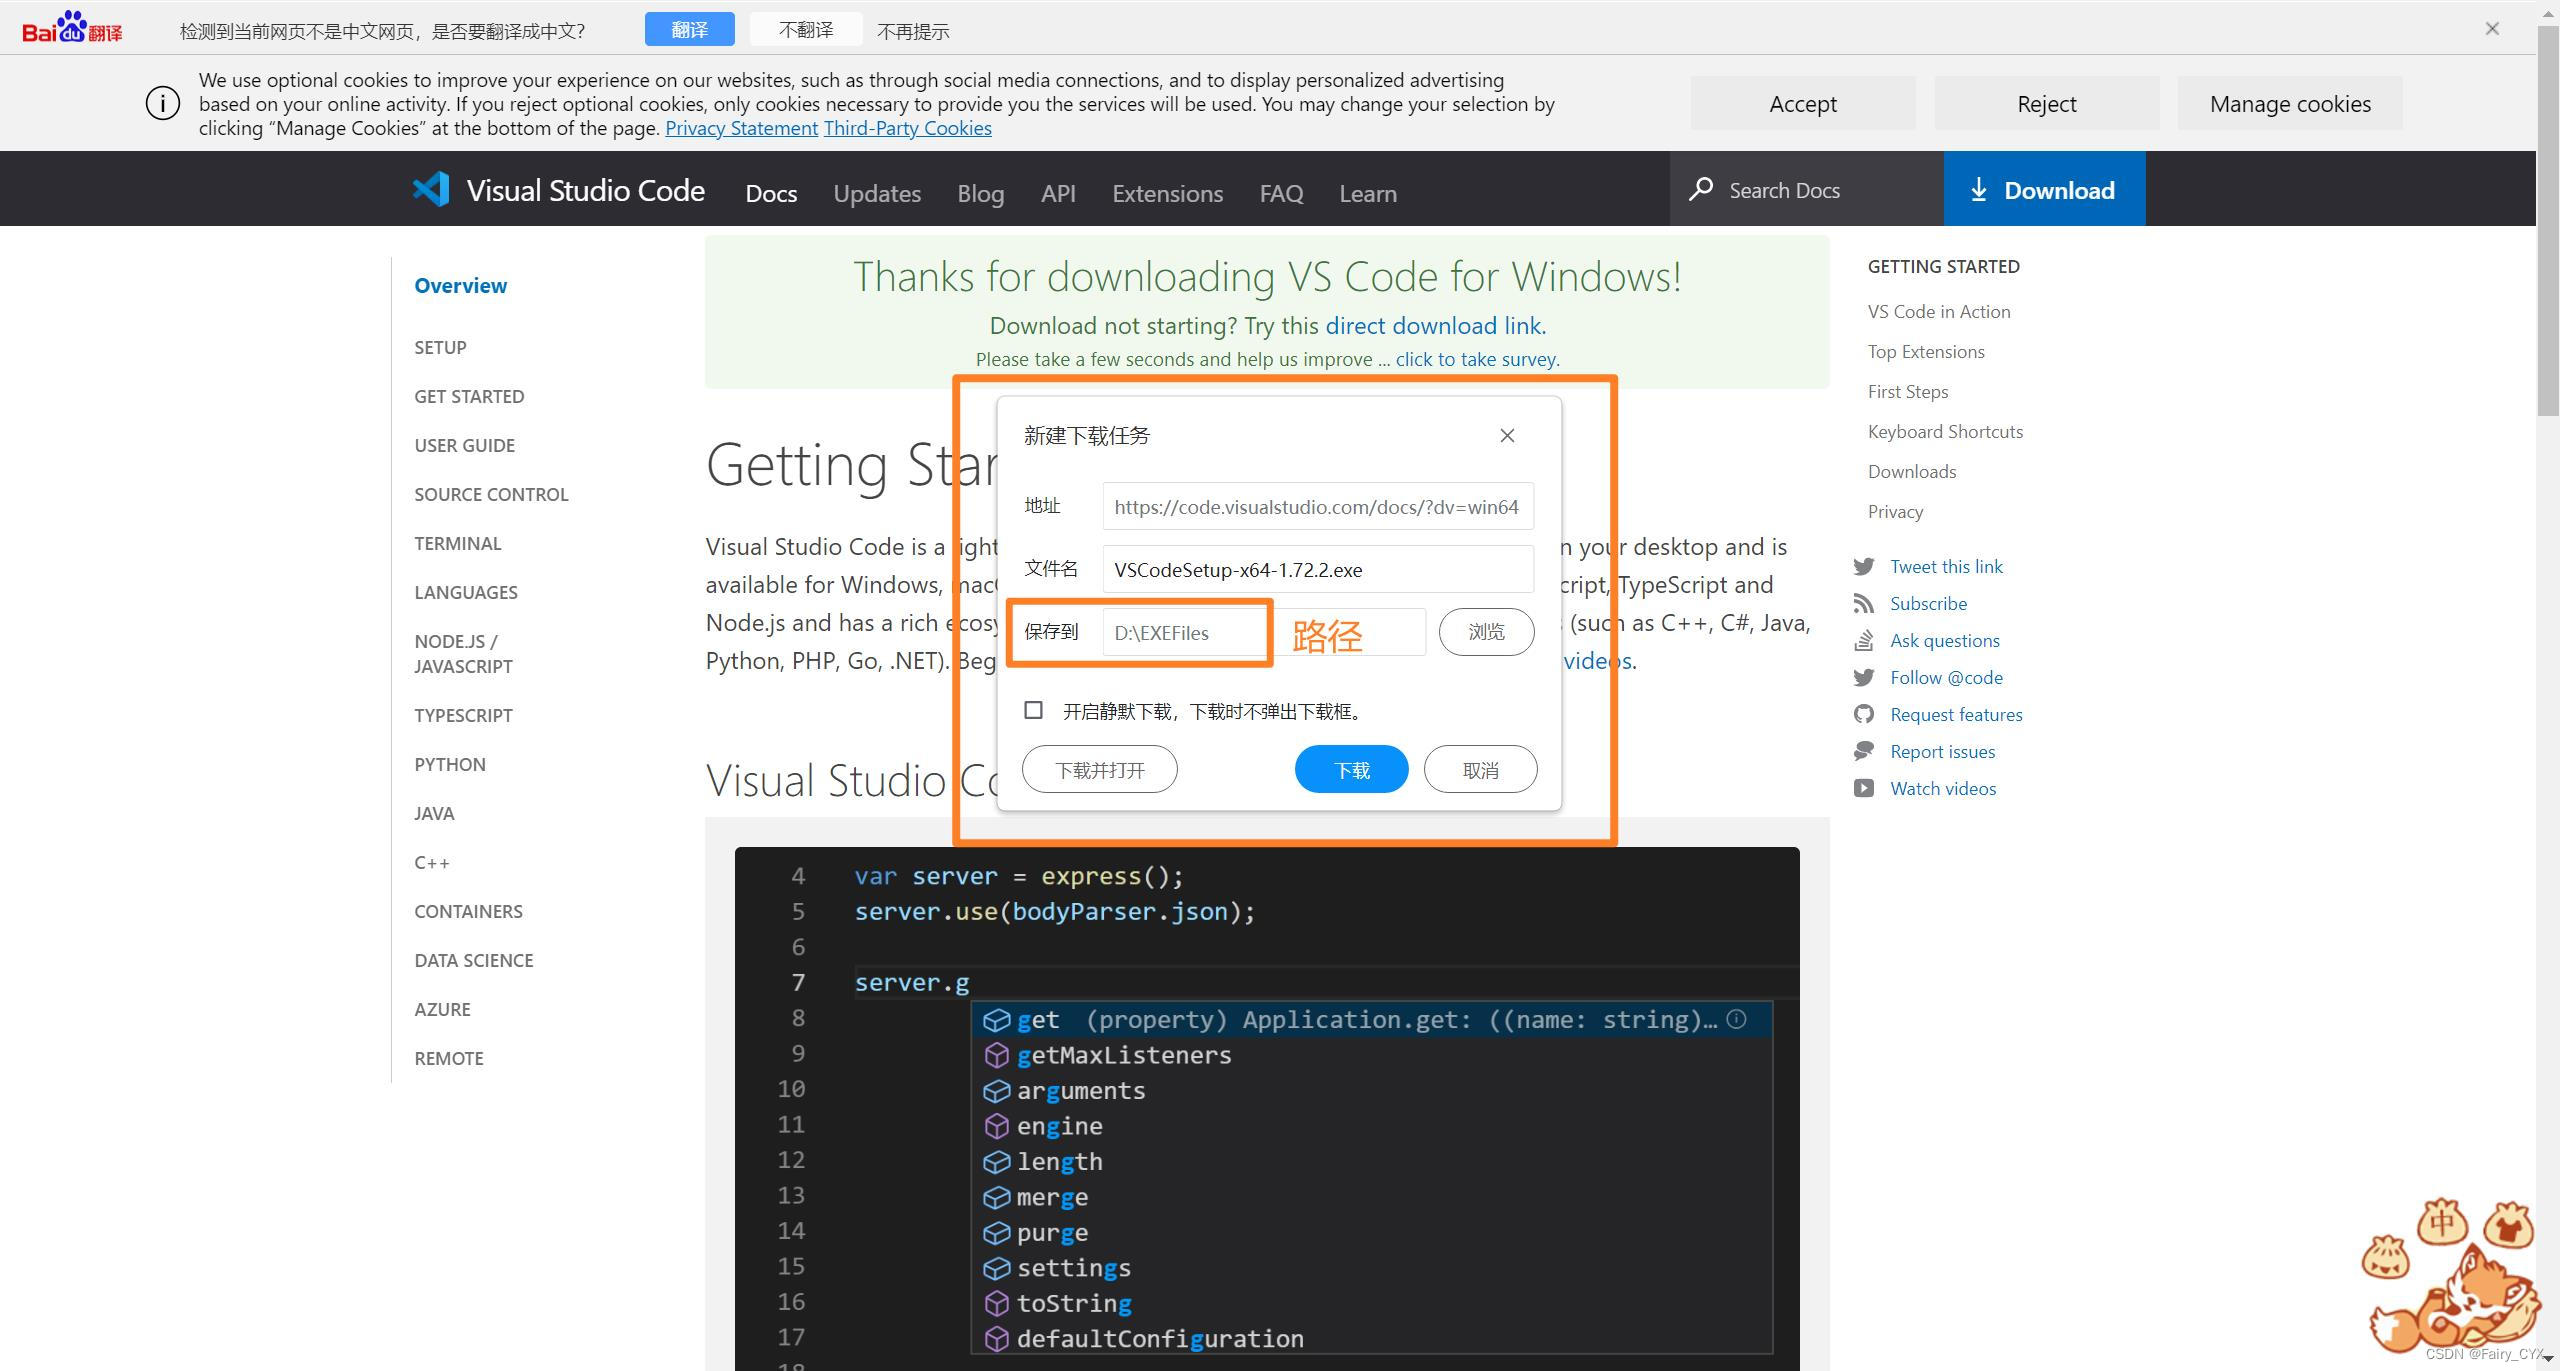The width and height of the screenshot is (2560, 1371).
Task: Click the GitHub icon beside Request features
Action: coord(1864,715)
